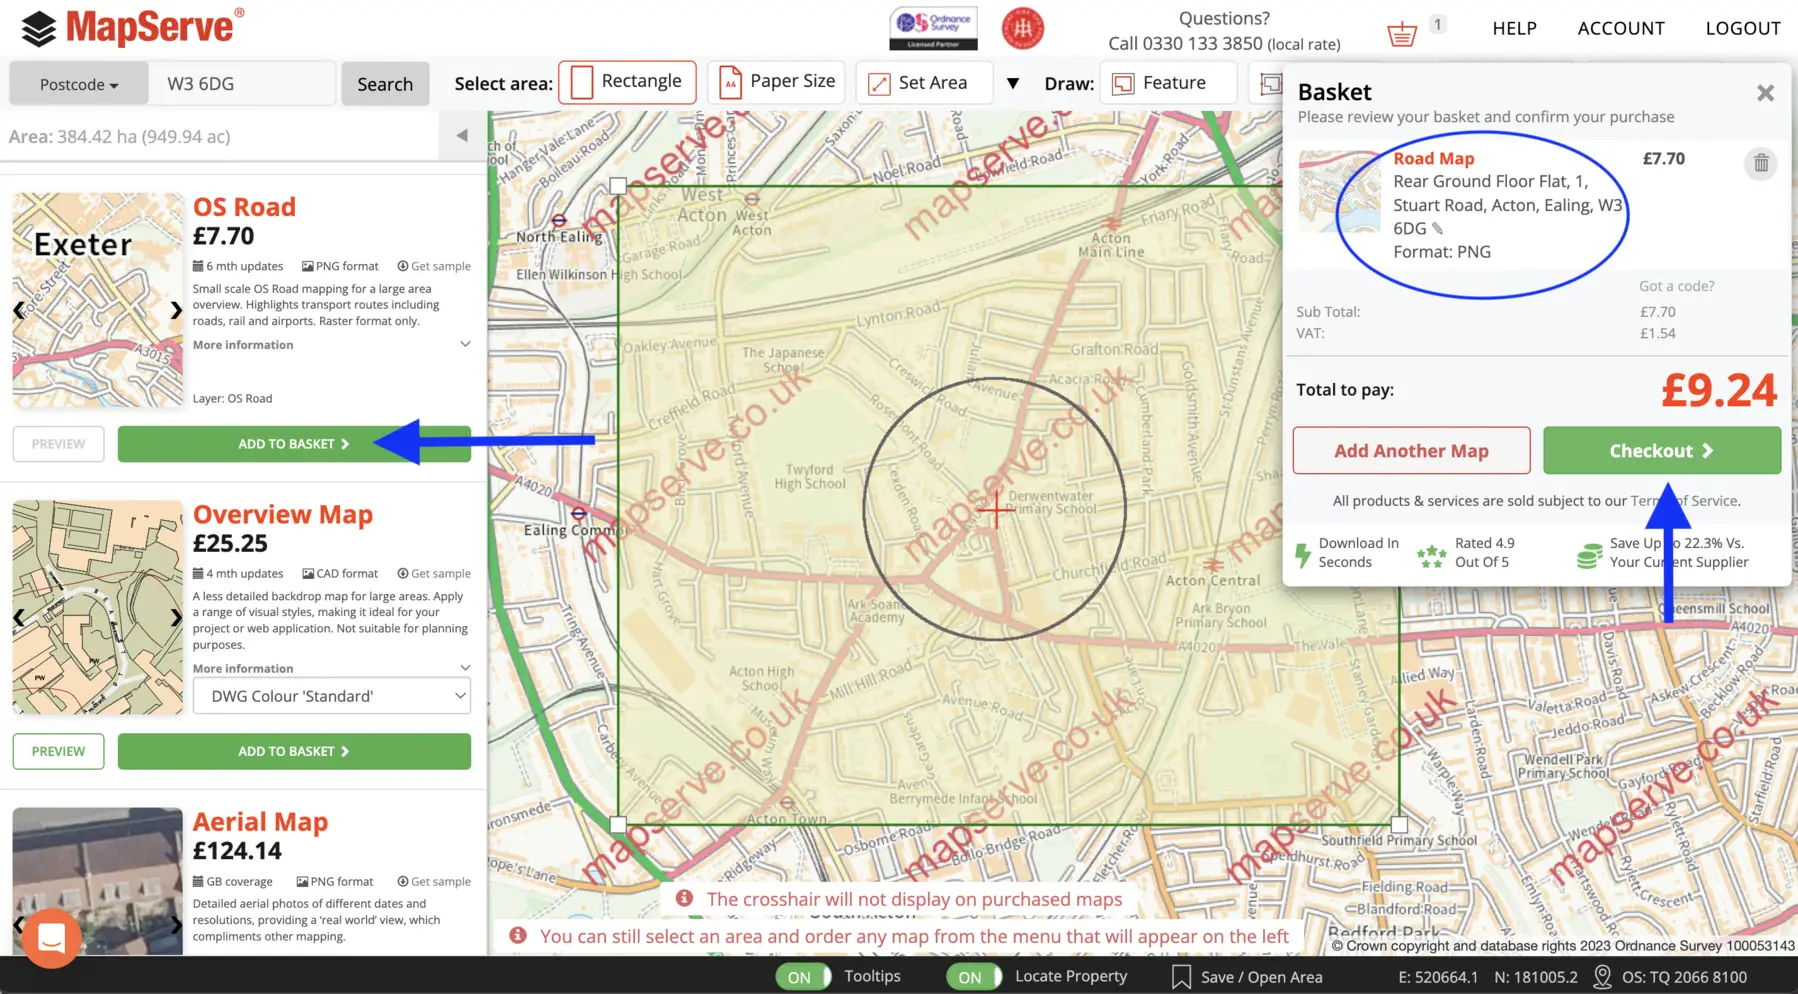Click the postcode input field W3 6DG
The width and height of the screenshot is (1798, 994).
241,84
